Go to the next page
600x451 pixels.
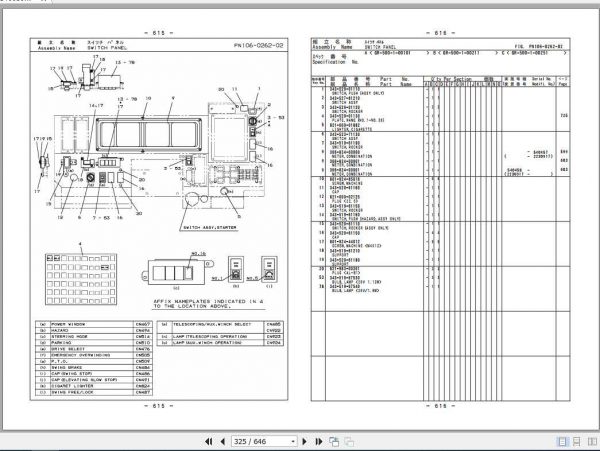(x=305, y=441)
